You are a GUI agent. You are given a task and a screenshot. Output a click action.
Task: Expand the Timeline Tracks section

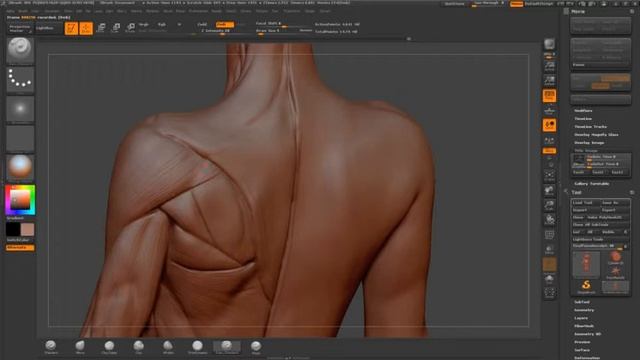click(590, 127)
